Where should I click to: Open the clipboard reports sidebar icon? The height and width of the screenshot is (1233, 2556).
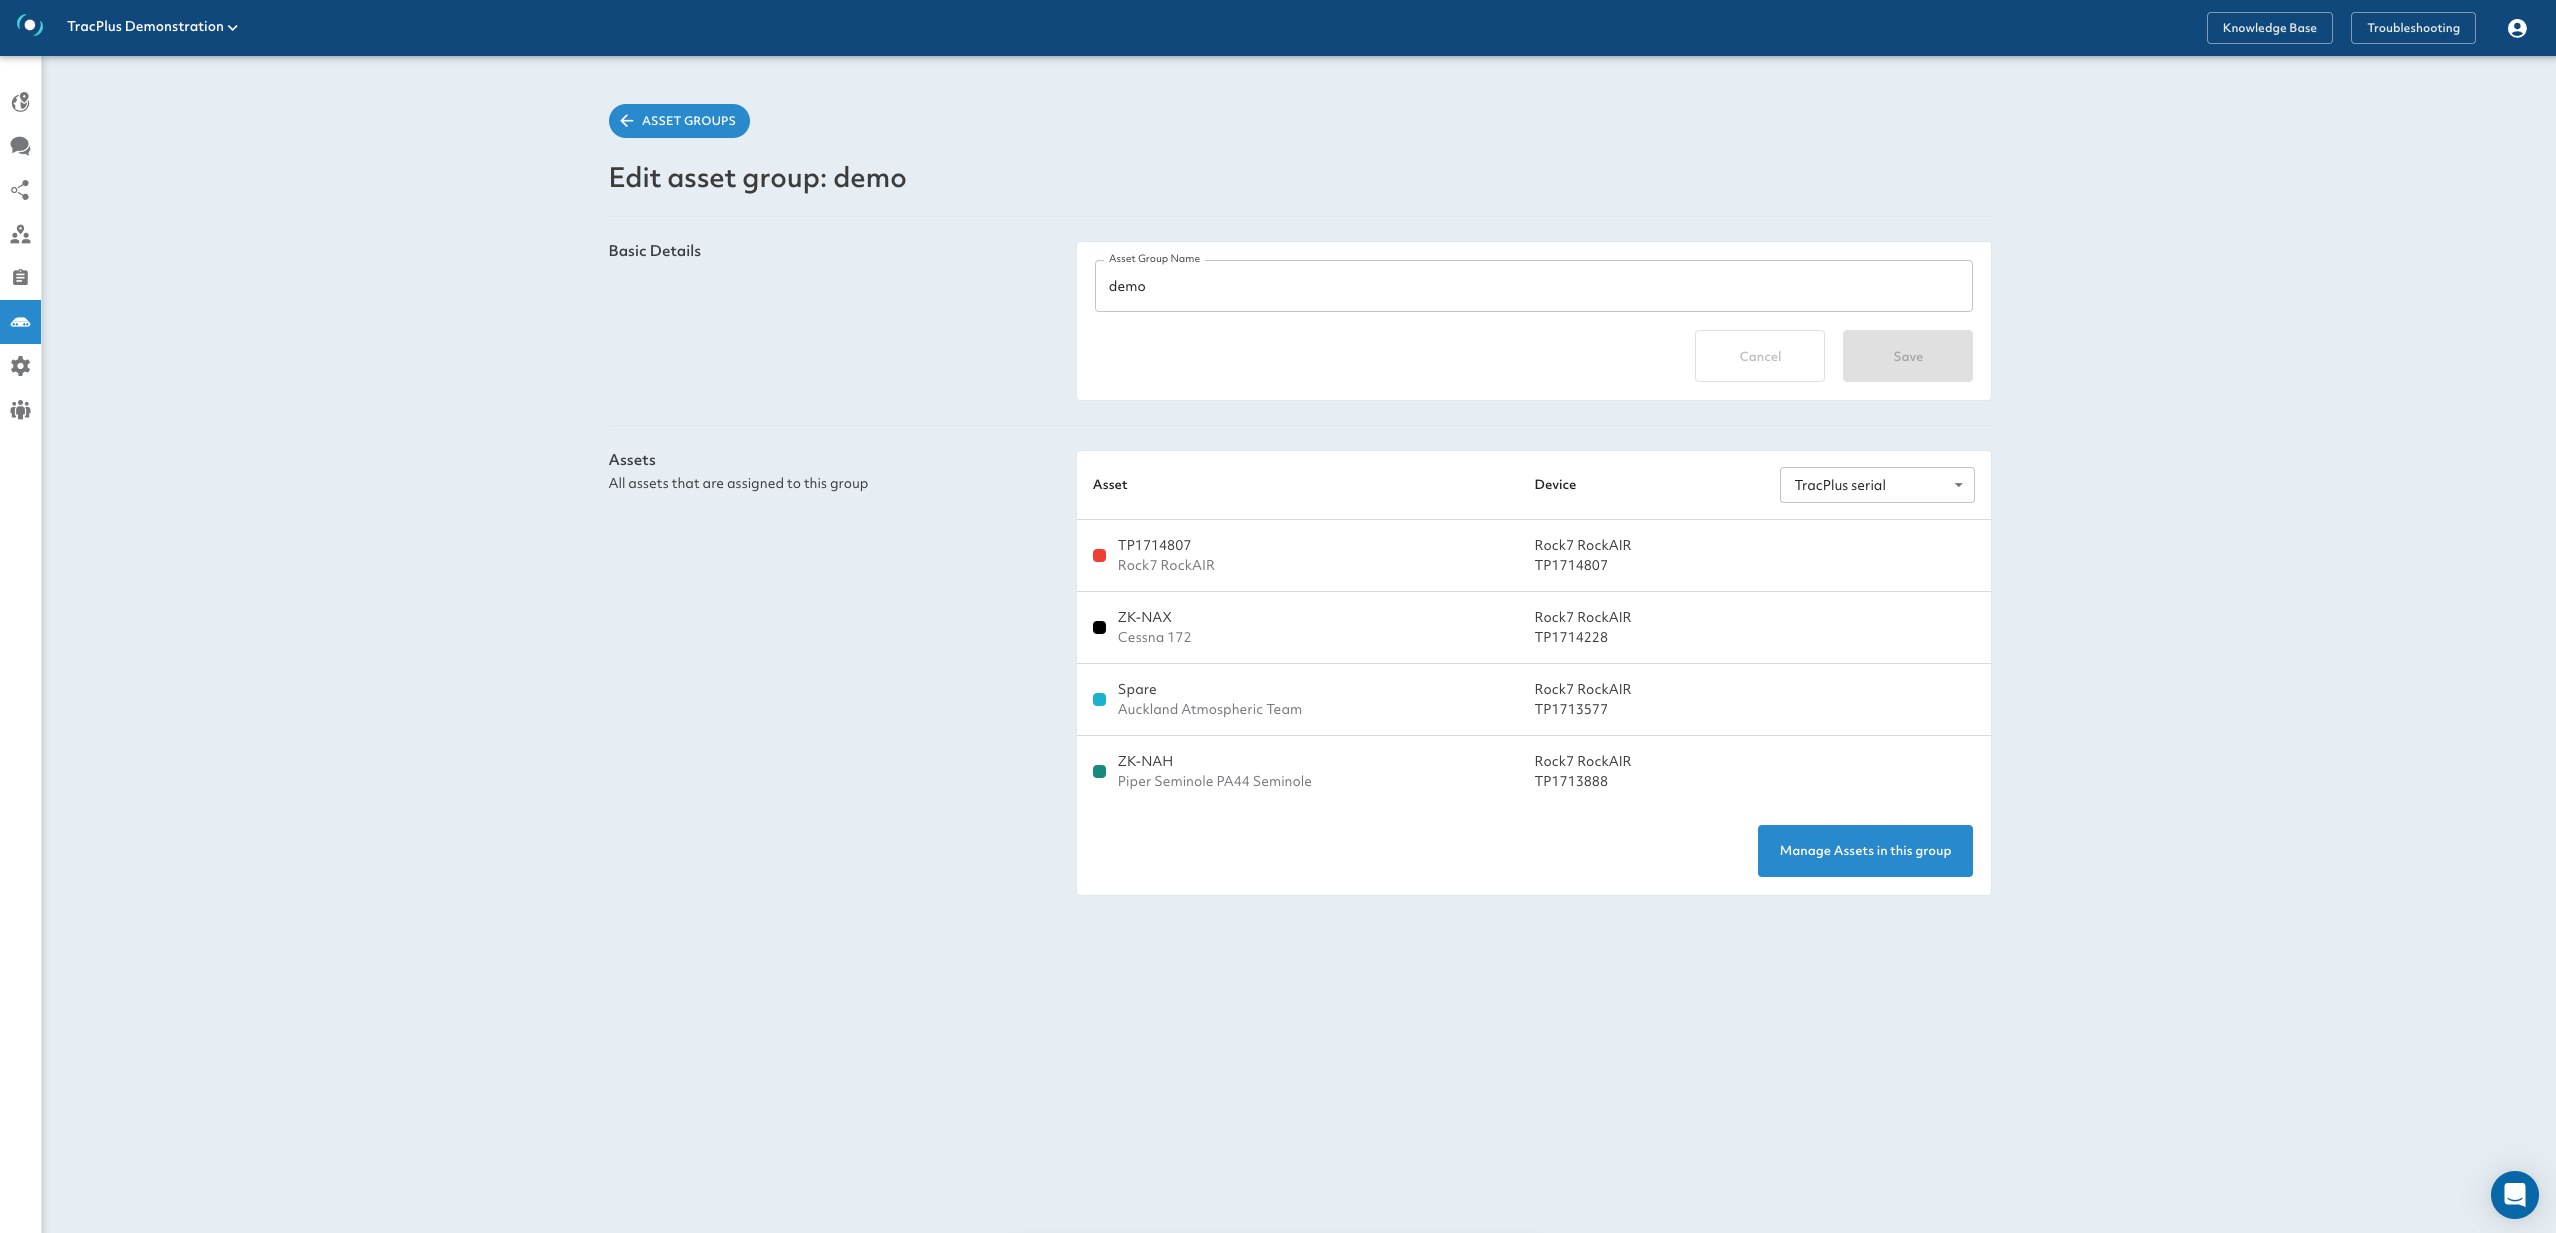[x=20, y=278]
